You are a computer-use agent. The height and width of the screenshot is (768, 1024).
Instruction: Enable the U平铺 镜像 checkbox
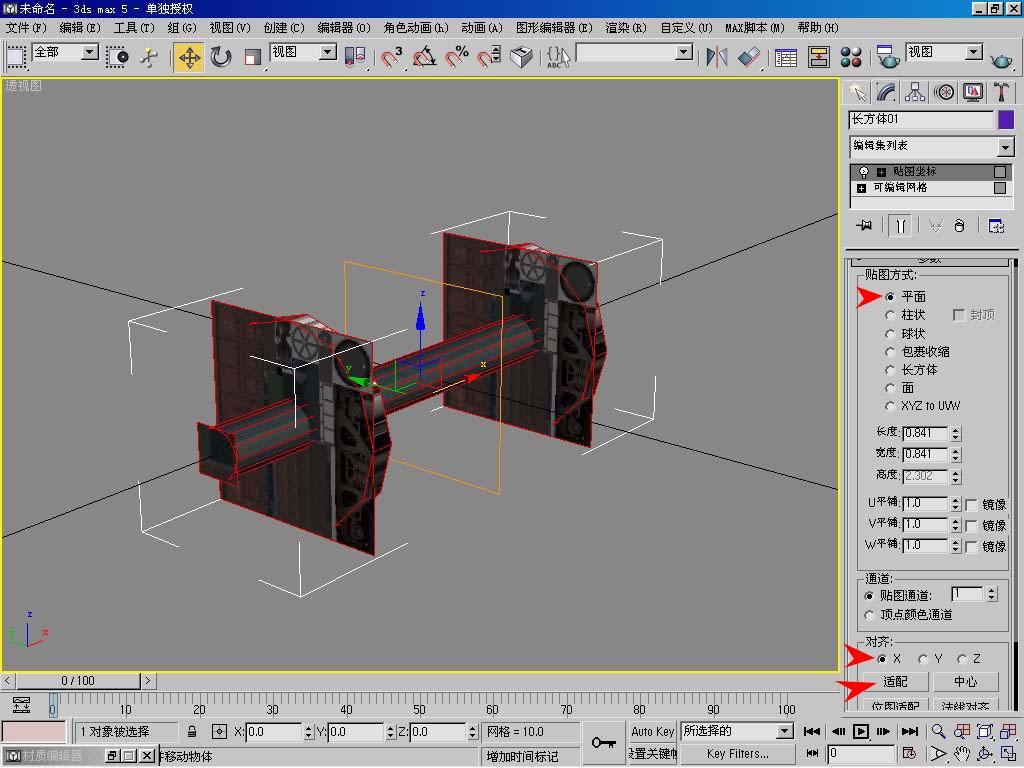pyautogui.click(x=971, y=504)
